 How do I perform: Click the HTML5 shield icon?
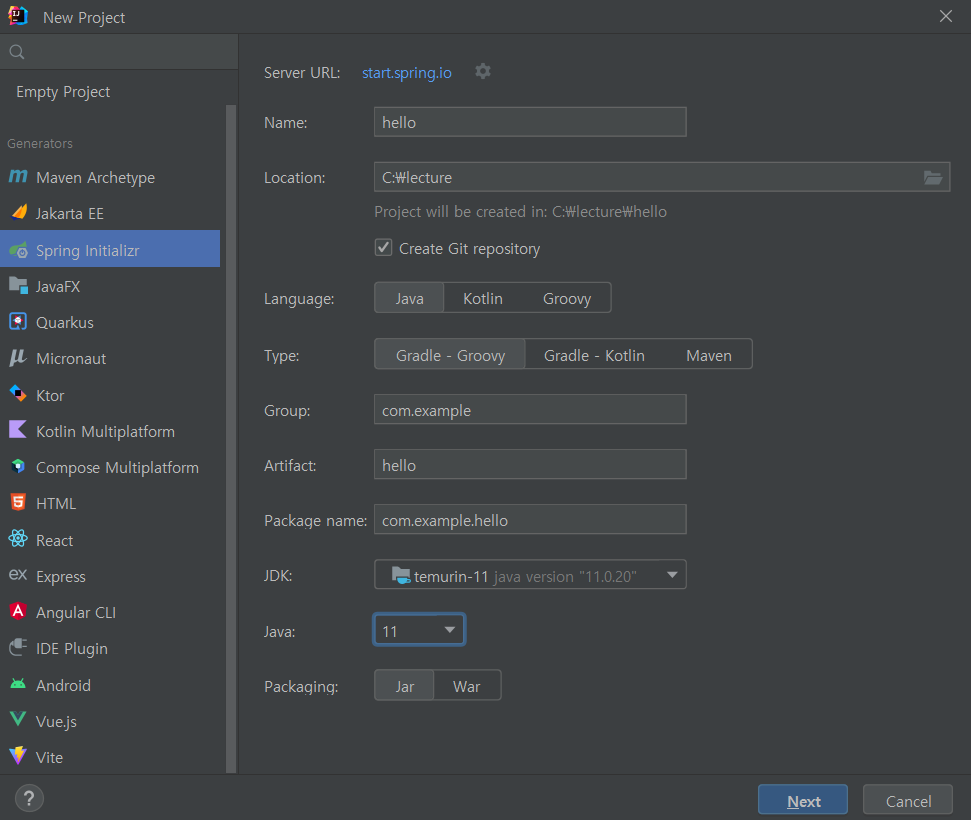(x=18, y=502)
